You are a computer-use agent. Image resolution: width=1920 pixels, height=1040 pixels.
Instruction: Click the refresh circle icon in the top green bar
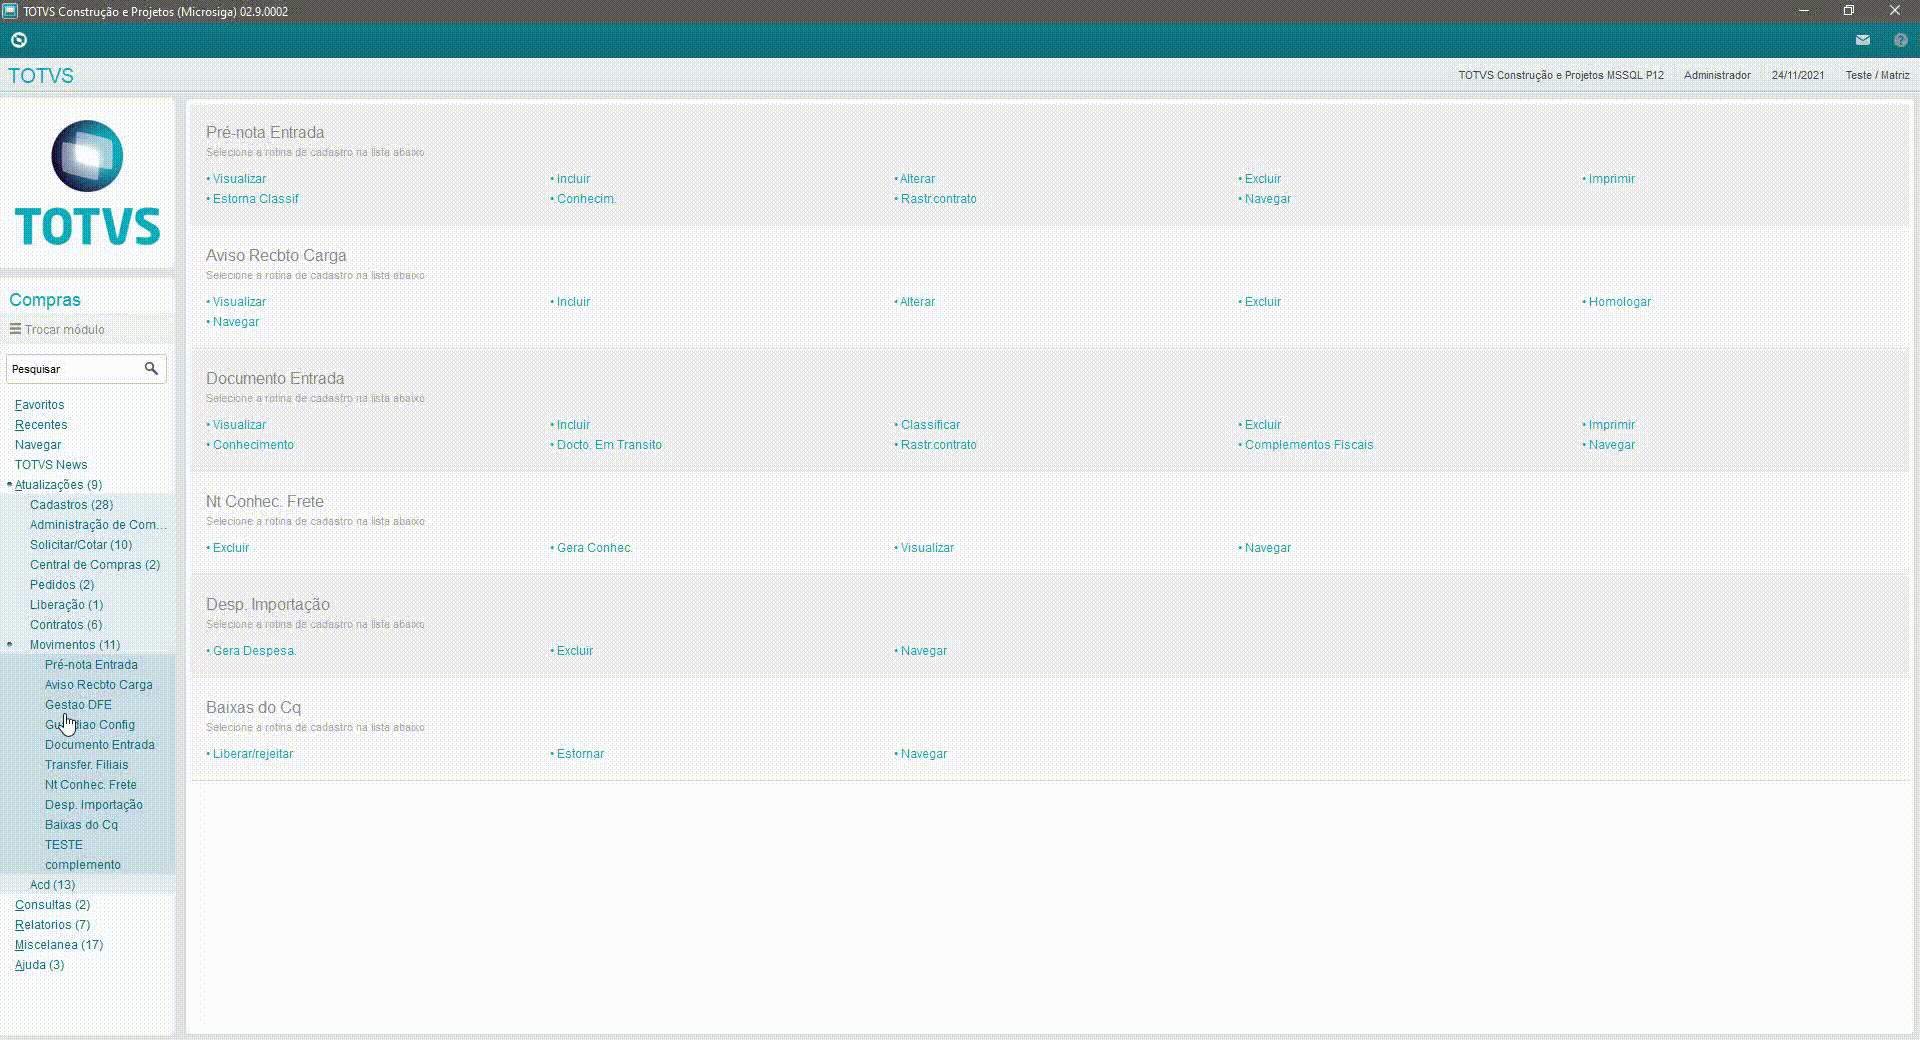18,40
